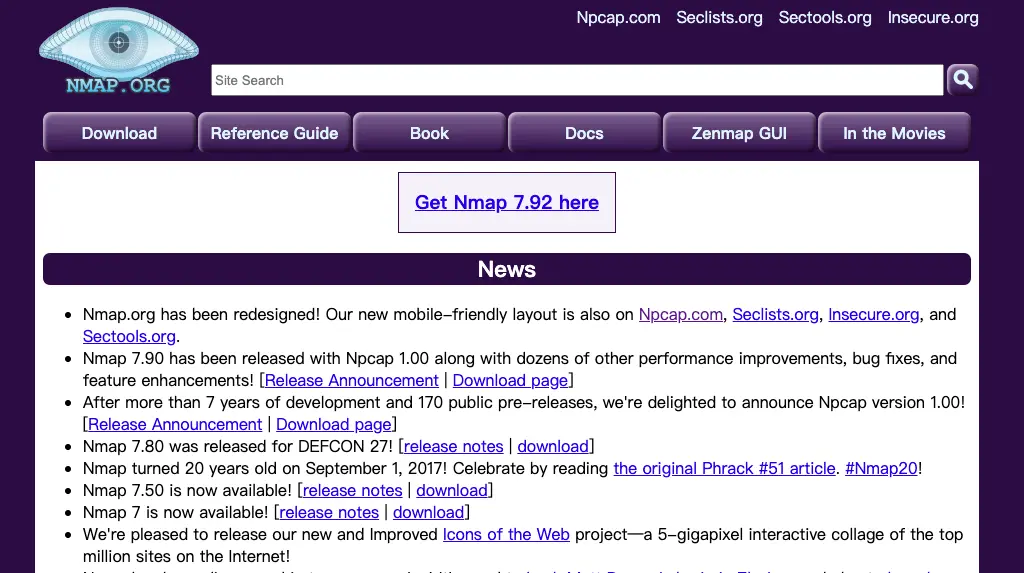Open Npcap.com in the top header
Image resolution: width=1024 pixels, height=573 pixels.
point(618,18)
